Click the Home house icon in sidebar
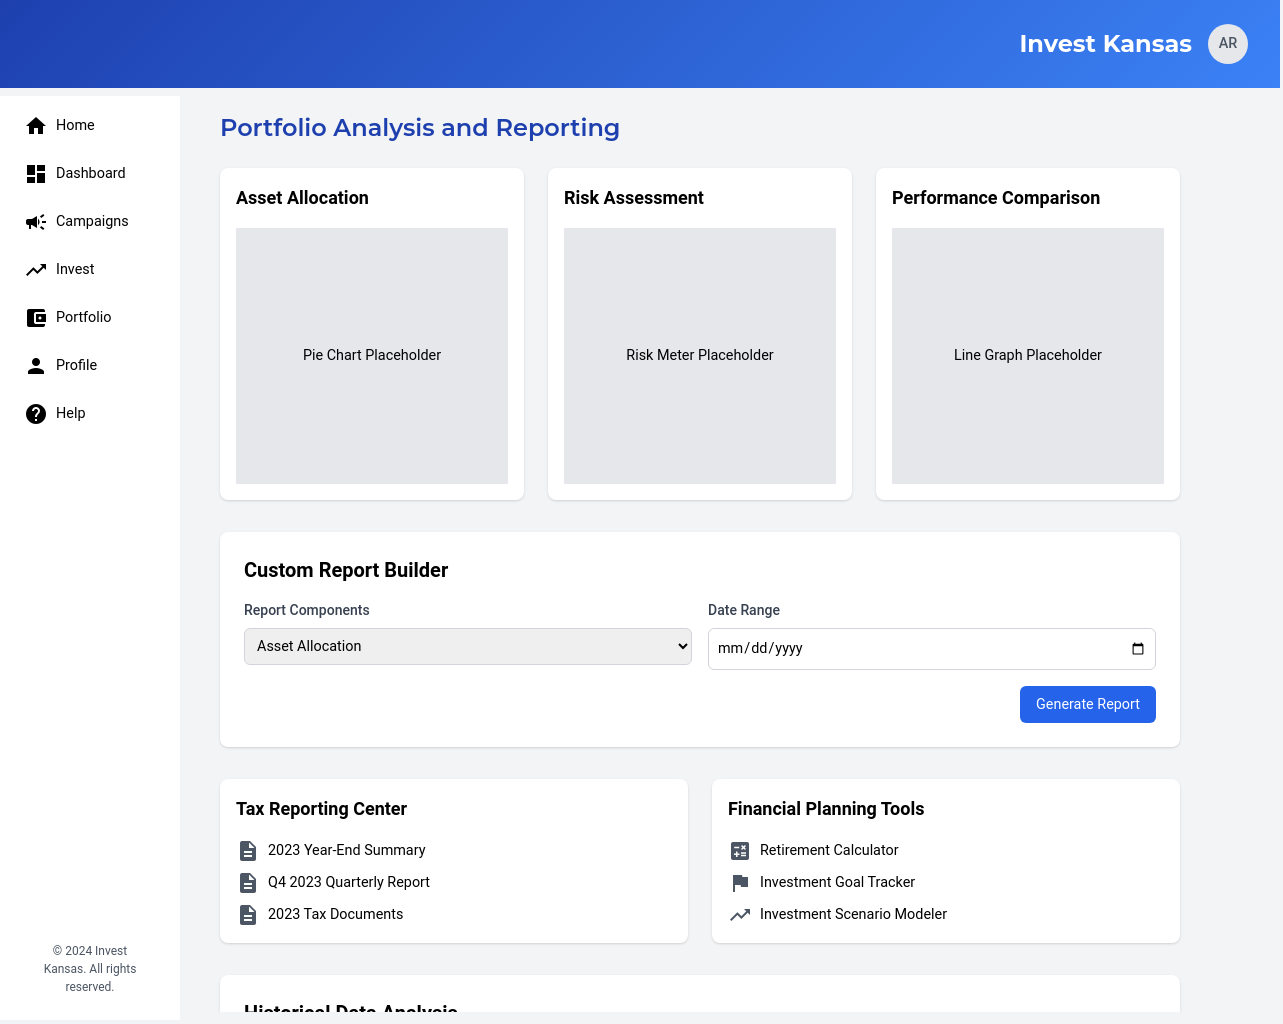 click(x=36, y=125)
